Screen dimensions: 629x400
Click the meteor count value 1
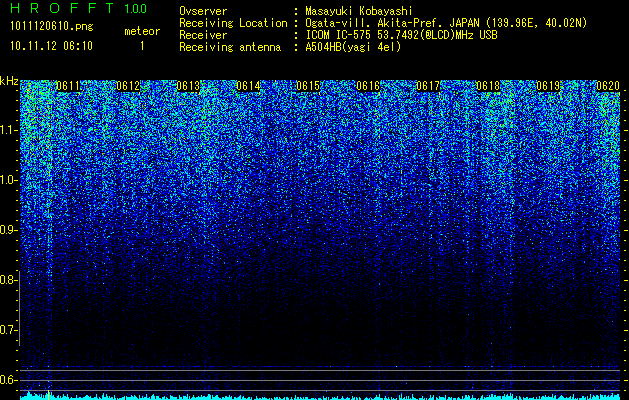(142, 46)
